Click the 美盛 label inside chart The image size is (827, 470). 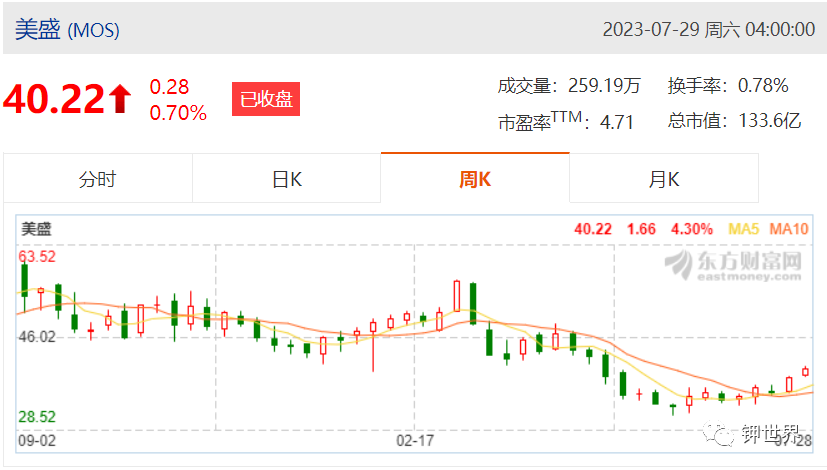pos(36,229)
